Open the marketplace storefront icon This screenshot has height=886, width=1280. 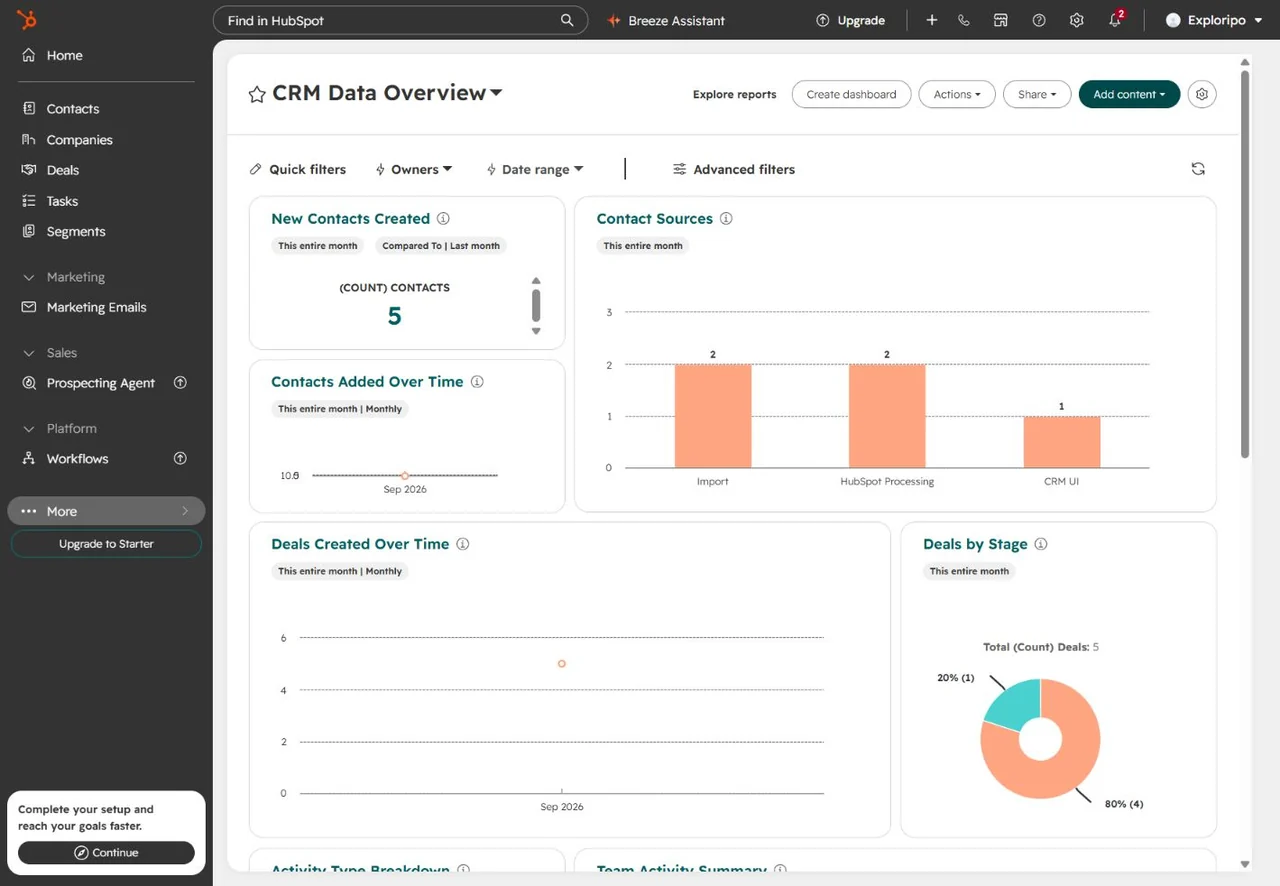pyautogui.click(x=1000, y=20)
